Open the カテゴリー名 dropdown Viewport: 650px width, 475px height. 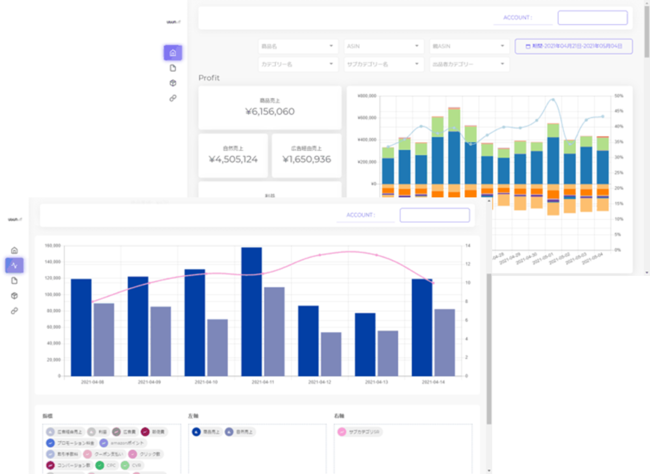pyautogui.click(x=298, y=64)
